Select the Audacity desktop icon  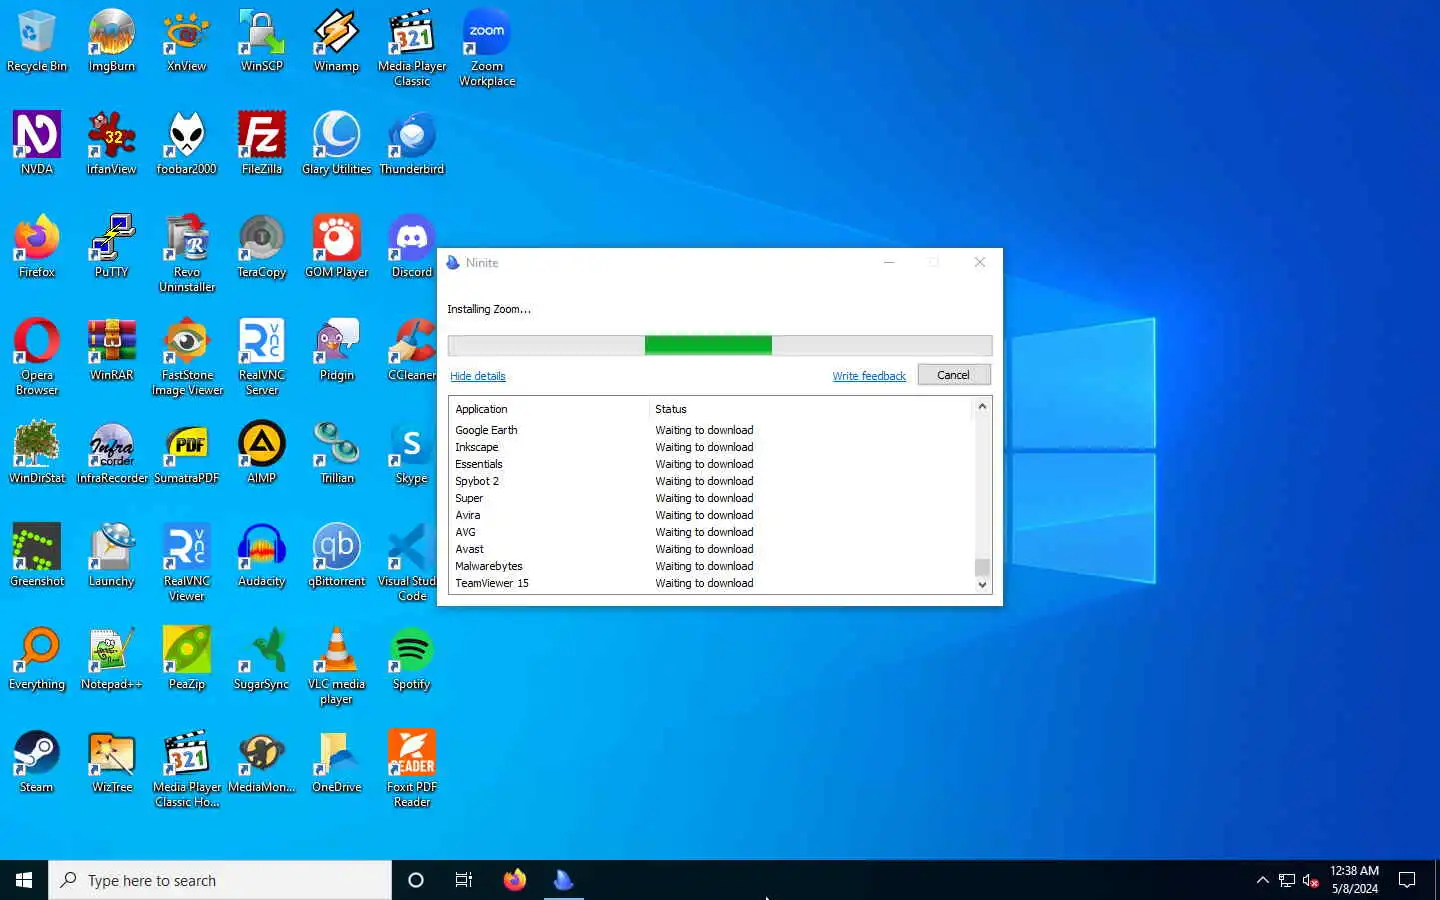[x=261, y=555]
